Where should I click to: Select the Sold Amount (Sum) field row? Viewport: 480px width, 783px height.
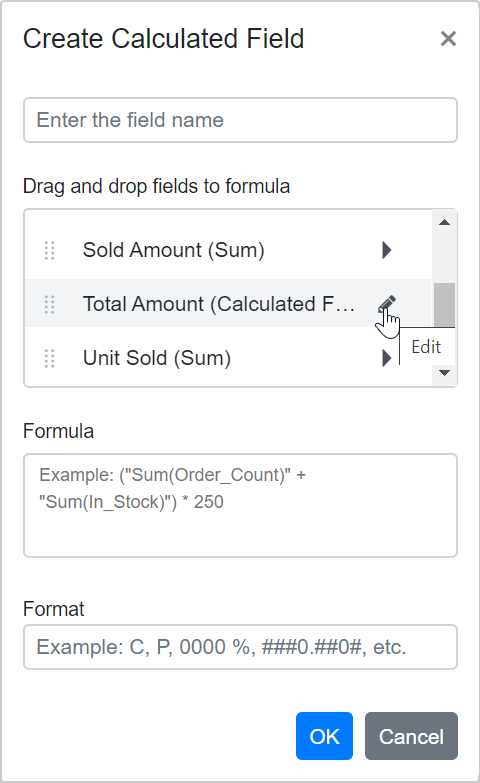click(x=228, y=250)
